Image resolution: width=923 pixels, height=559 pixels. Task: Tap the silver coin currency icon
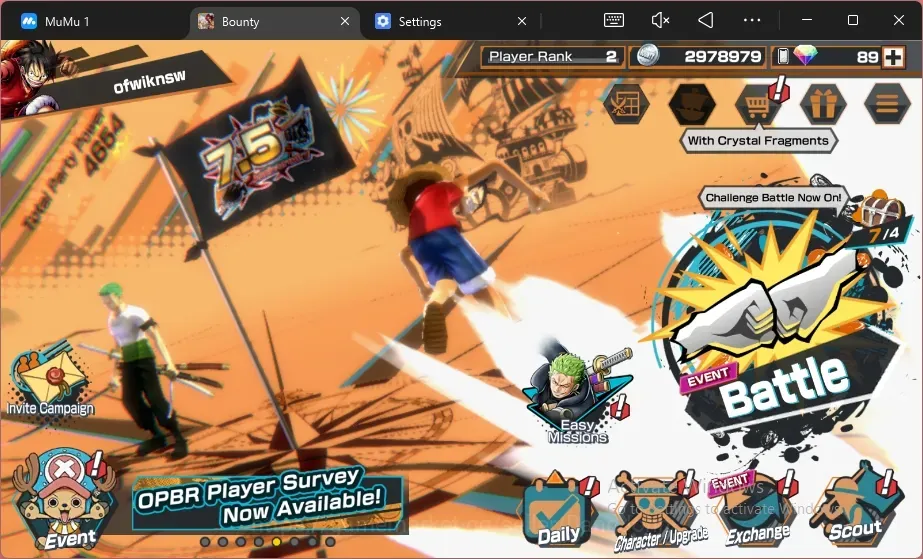[648, 56]
